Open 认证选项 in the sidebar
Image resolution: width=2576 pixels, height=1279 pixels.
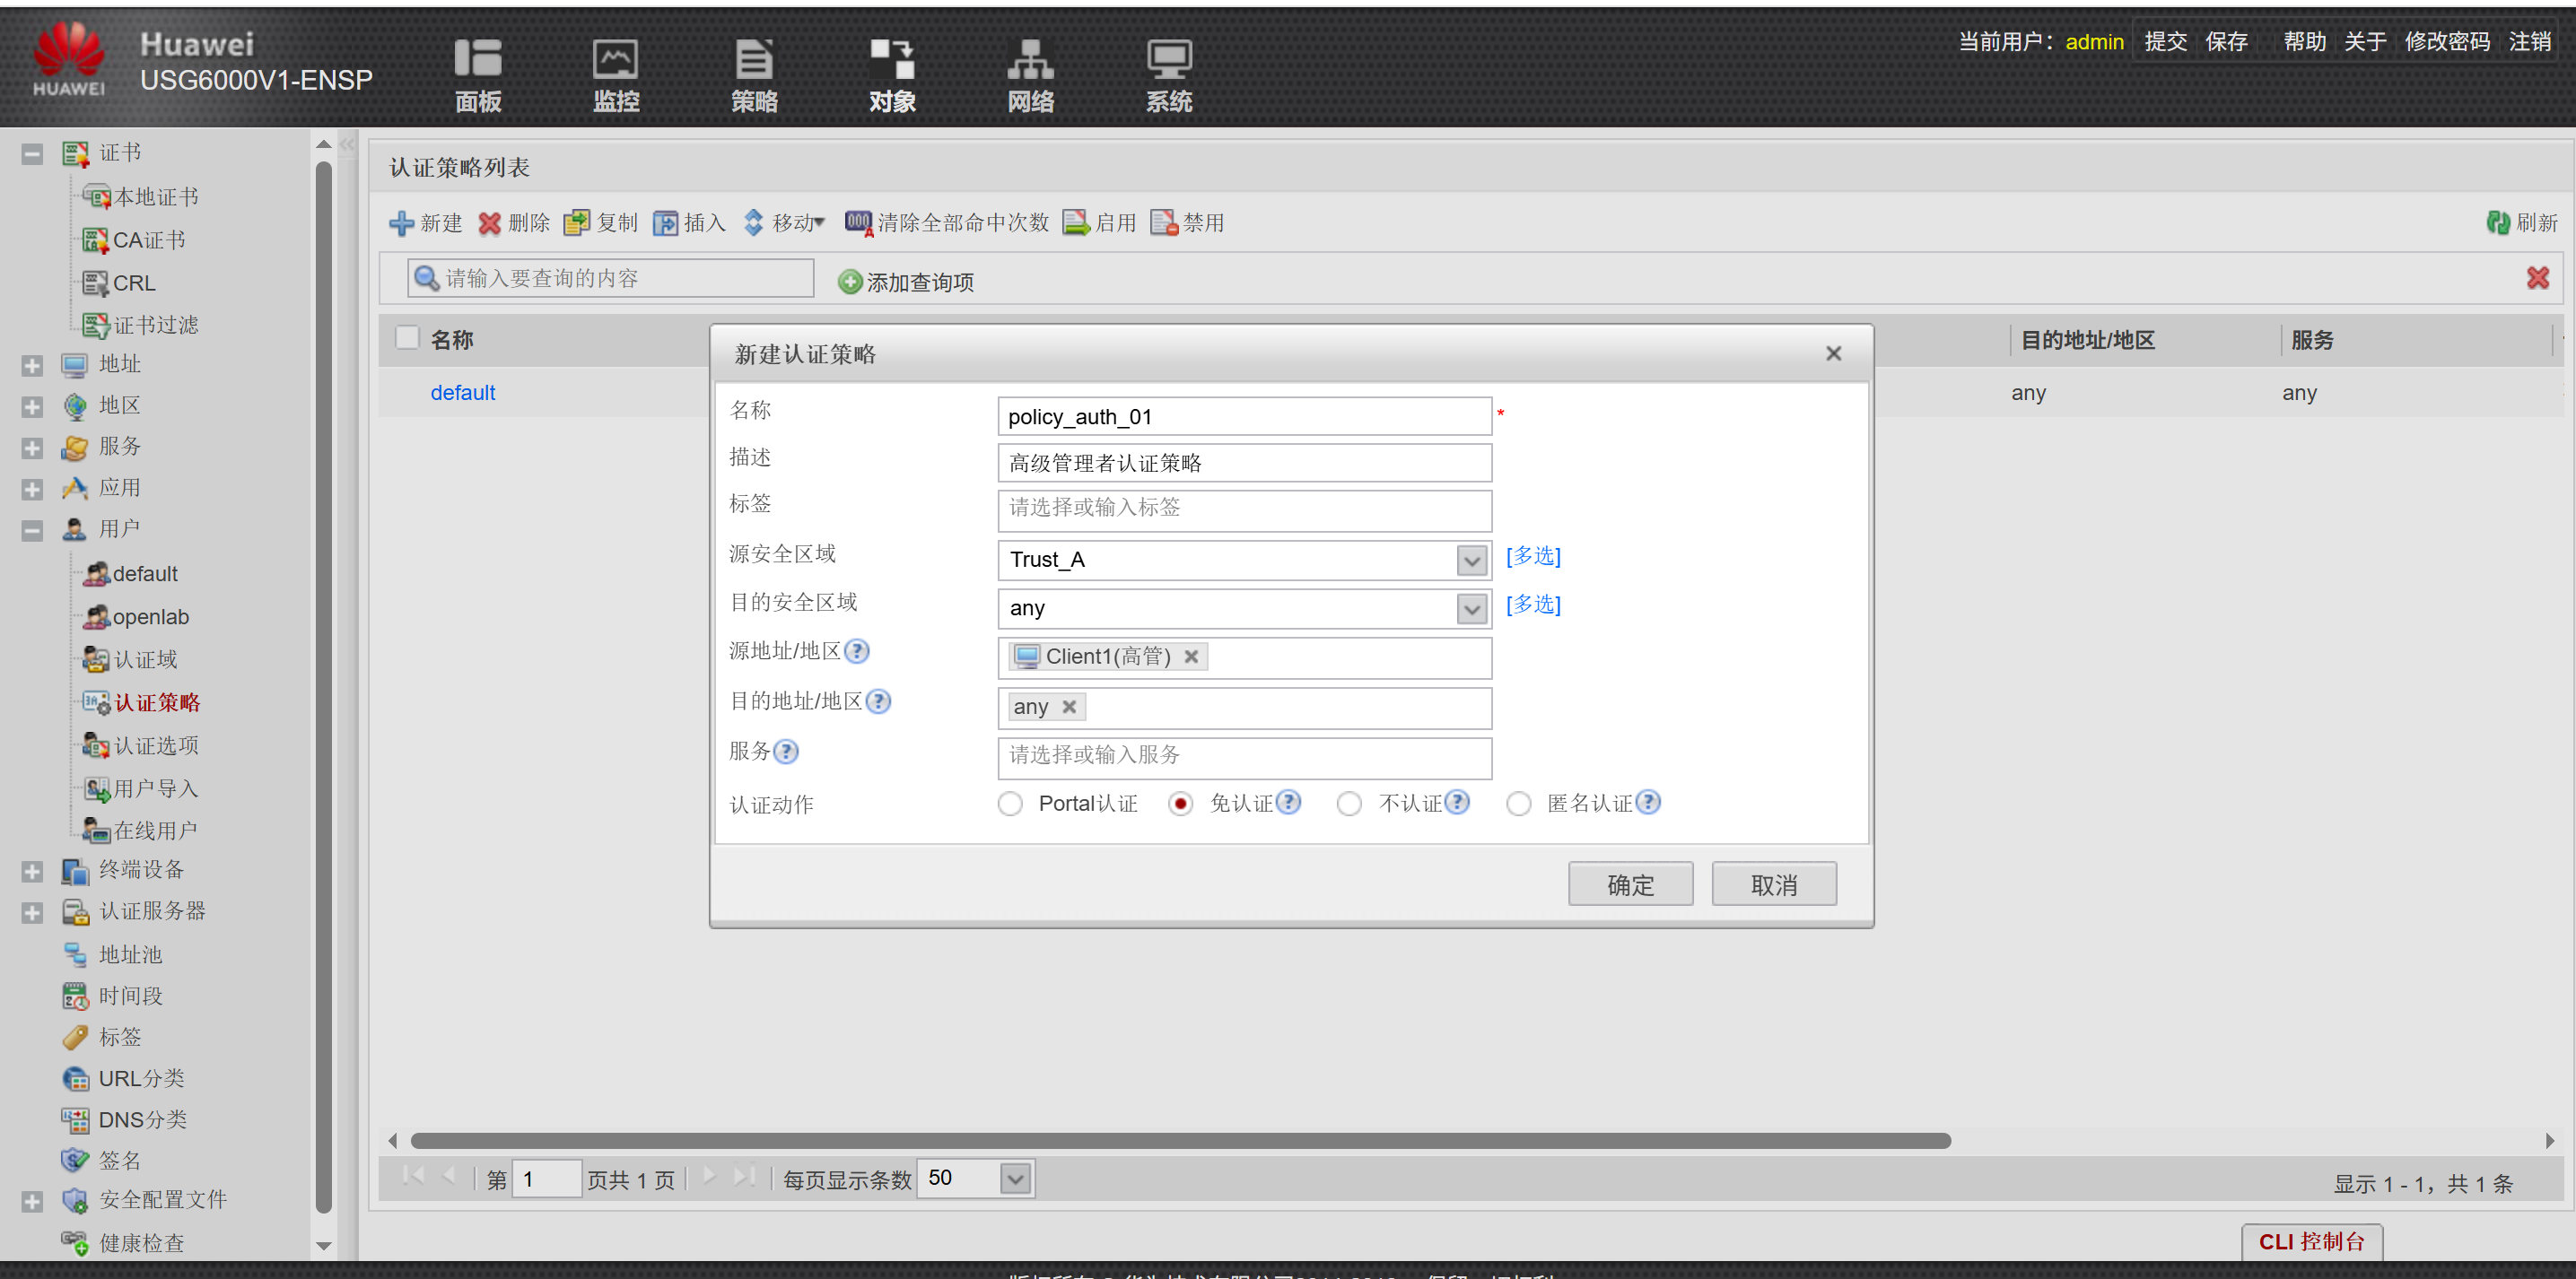coord(155,746)
